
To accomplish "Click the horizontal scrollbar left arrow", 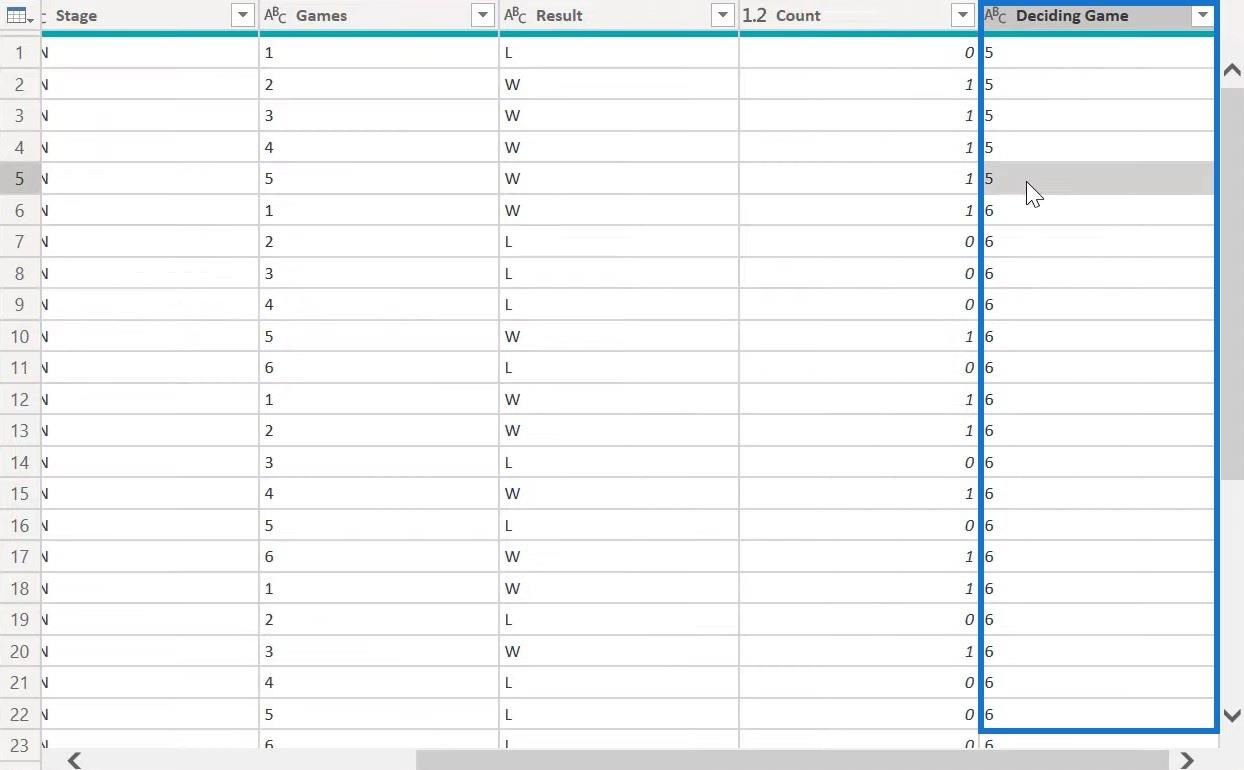I will [74, 761].
